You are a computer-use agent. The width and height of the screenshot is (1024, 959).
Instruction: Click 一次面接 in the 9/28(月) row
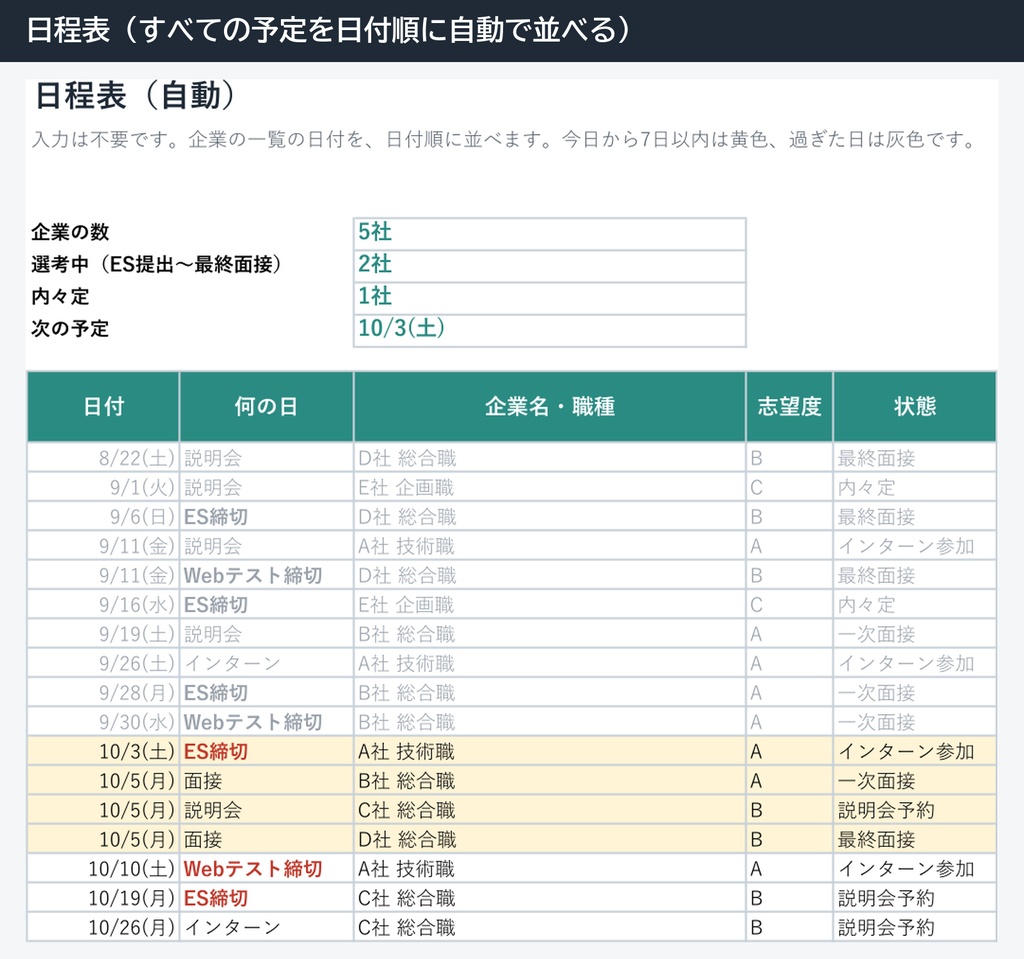point(876,692)
